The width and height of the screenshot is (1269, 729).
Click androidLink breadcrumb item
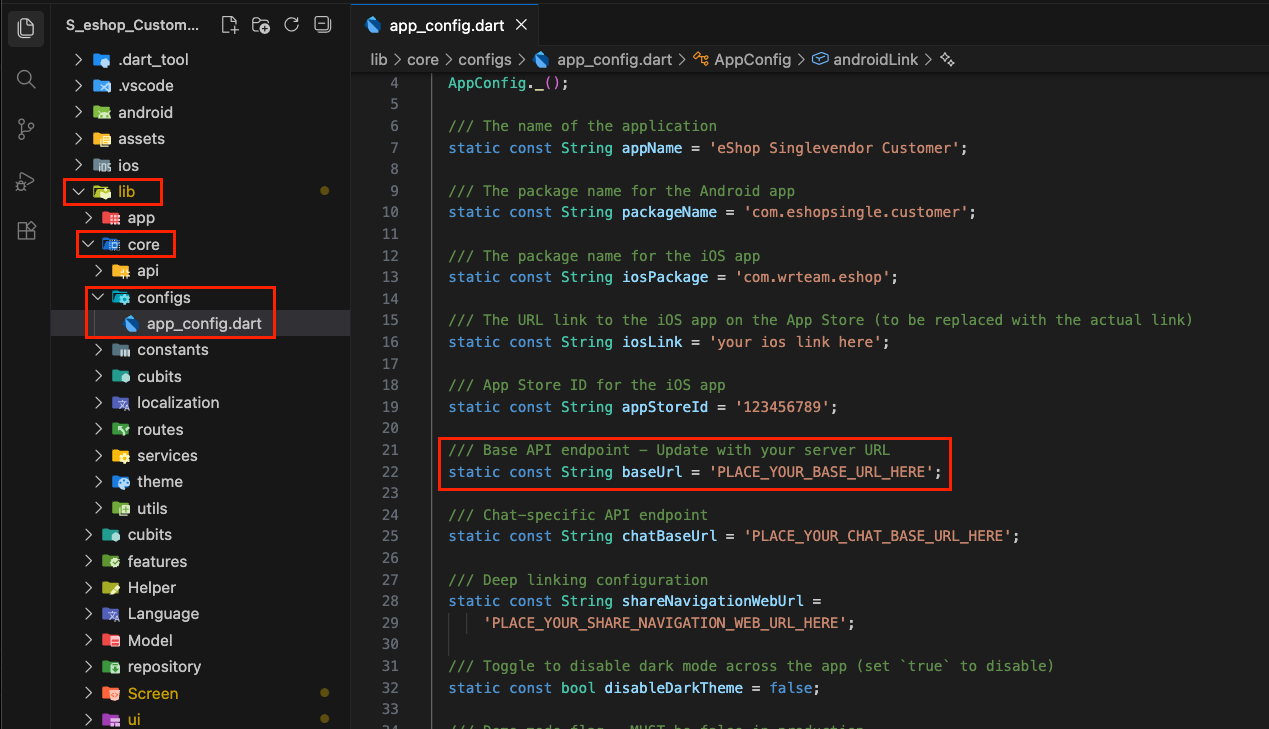pyautogui.click(x=874, y=60)
